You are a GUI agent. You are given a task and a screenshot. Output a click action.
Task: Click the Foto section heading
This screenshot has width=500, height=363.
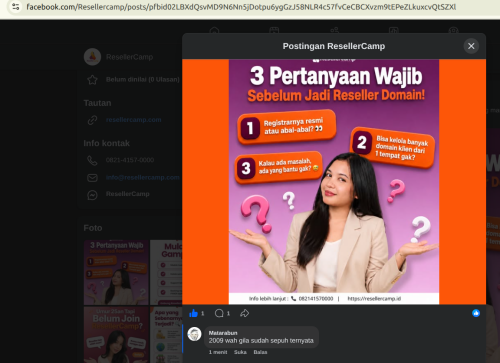[x=93, y=228]
